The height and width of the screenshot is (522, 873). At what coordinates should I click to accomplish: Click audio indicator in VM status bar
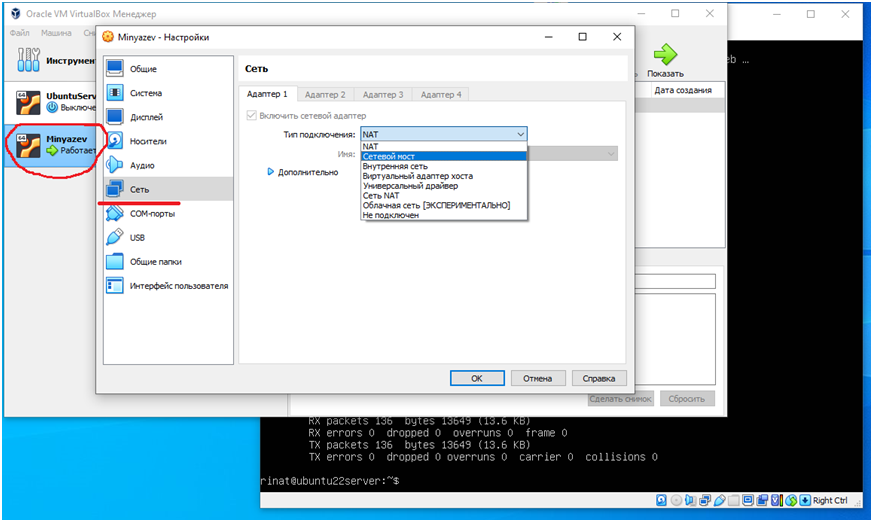(x=690, y=500)
